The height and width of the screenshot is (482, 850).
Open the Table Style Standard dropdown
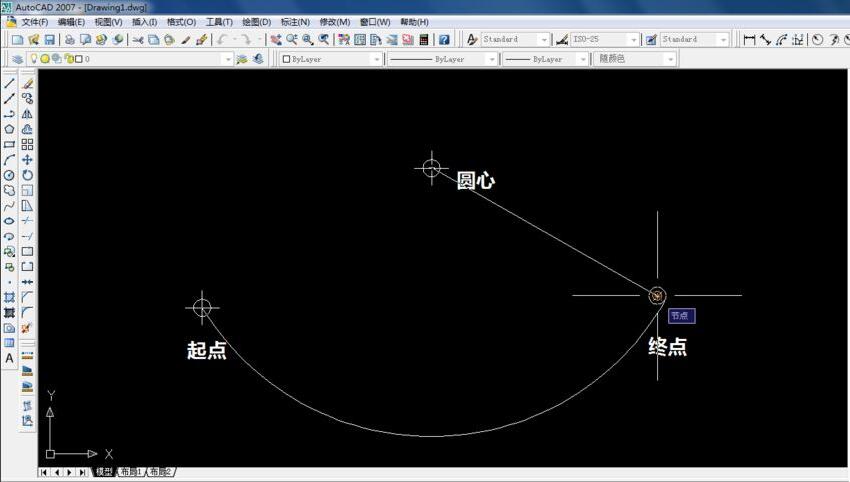coord(723,40)
